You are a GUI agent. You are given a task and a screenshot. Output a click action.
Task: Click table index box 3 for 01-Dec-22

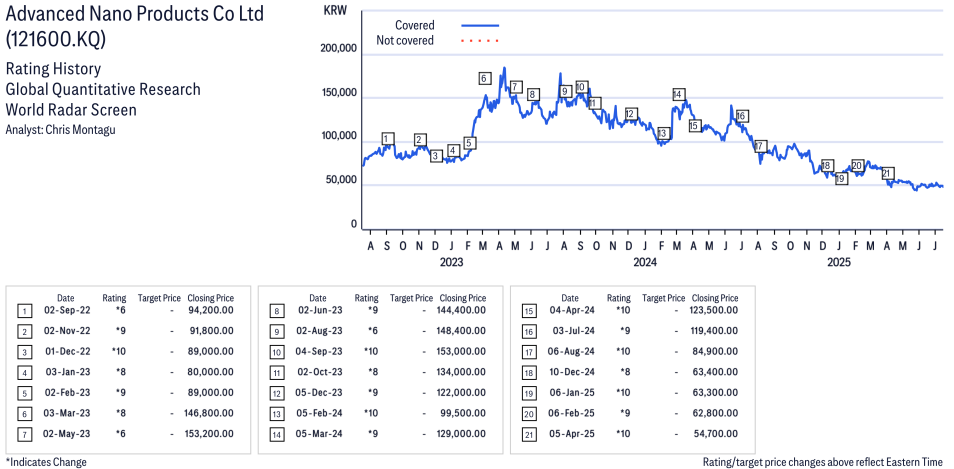click(x=23, y=352)
